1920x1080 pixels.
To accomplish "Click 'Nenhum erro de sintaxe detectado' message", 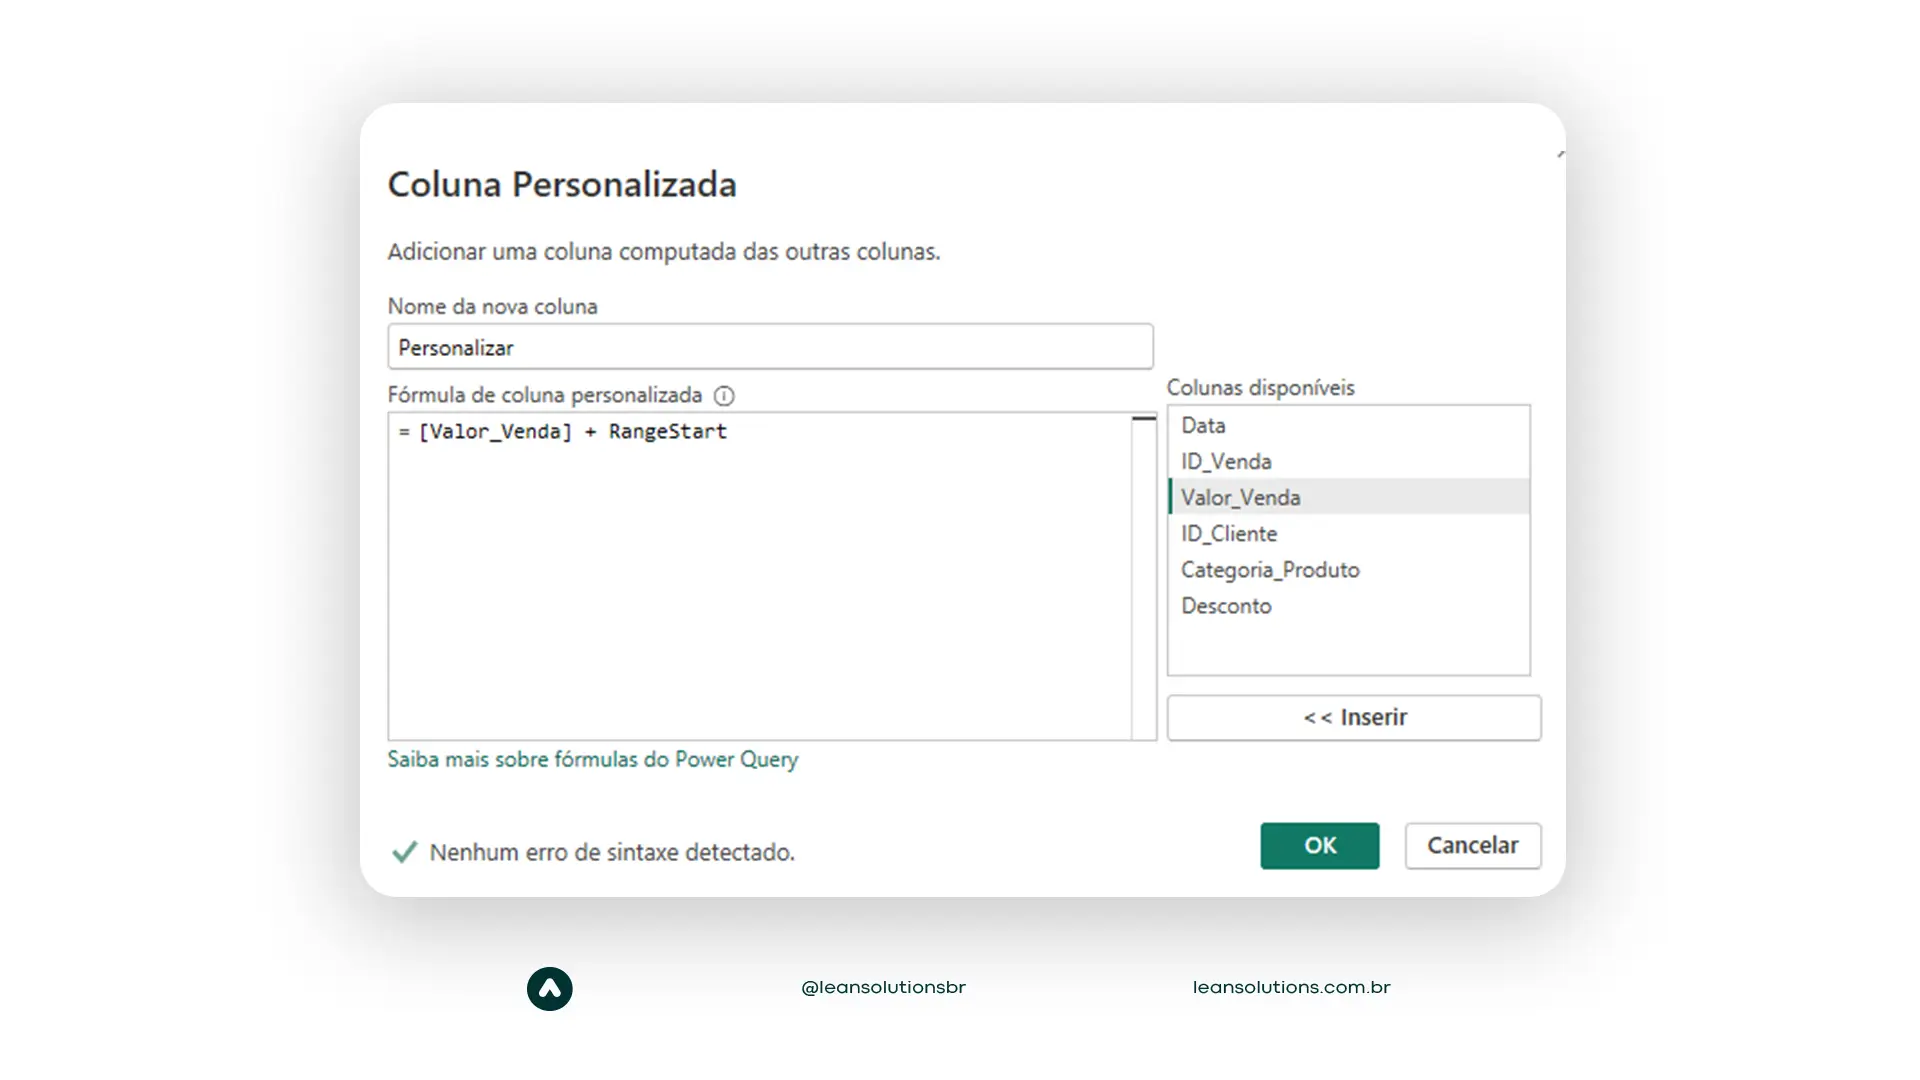I will (612, 852).
